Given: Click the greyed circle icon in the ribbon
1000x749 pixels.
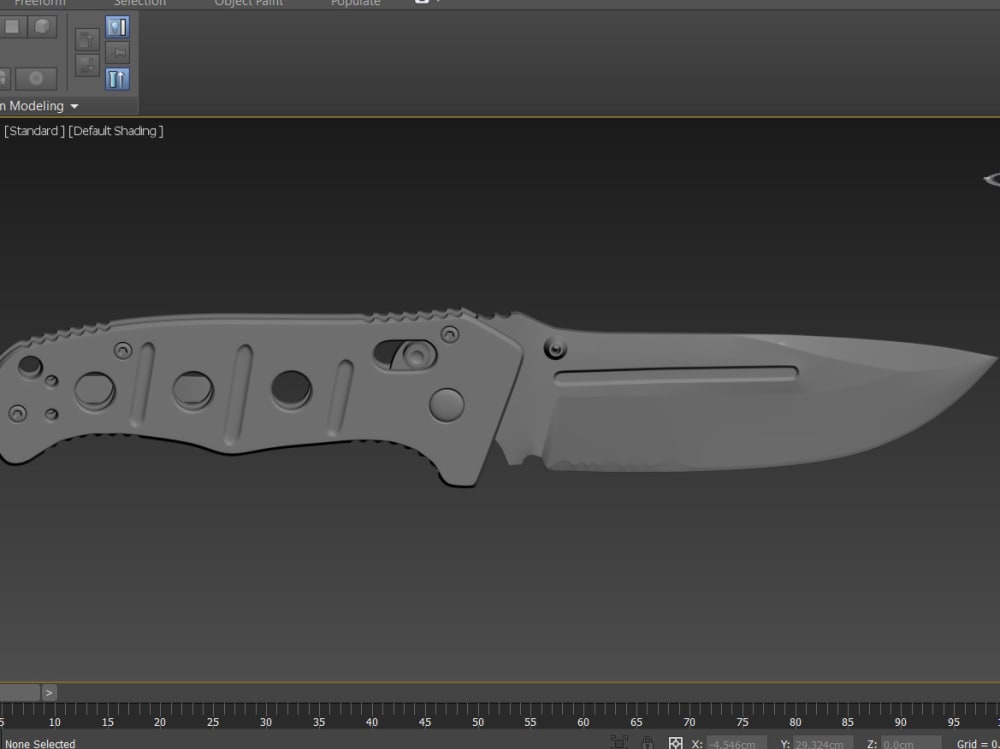Looking at the screenshot, I should click(36, 78).
